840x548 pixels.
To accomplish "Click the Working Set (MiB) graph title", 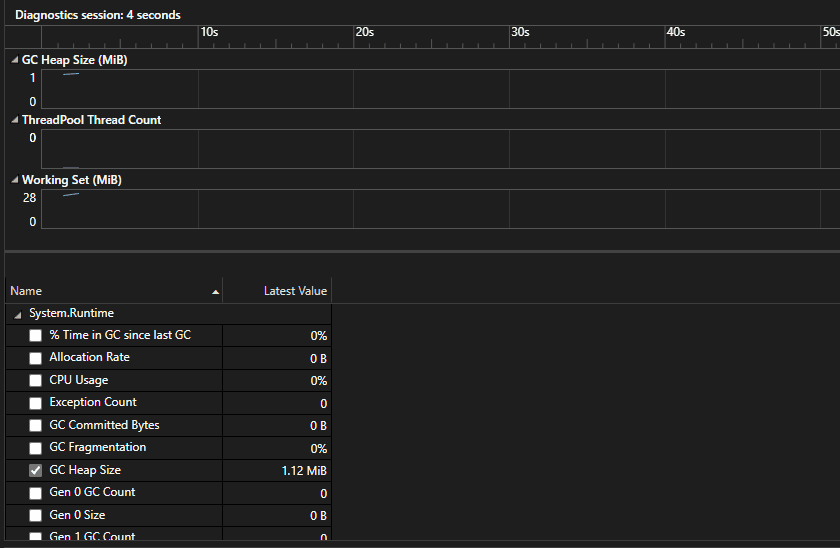I will [x=72, y=180].
